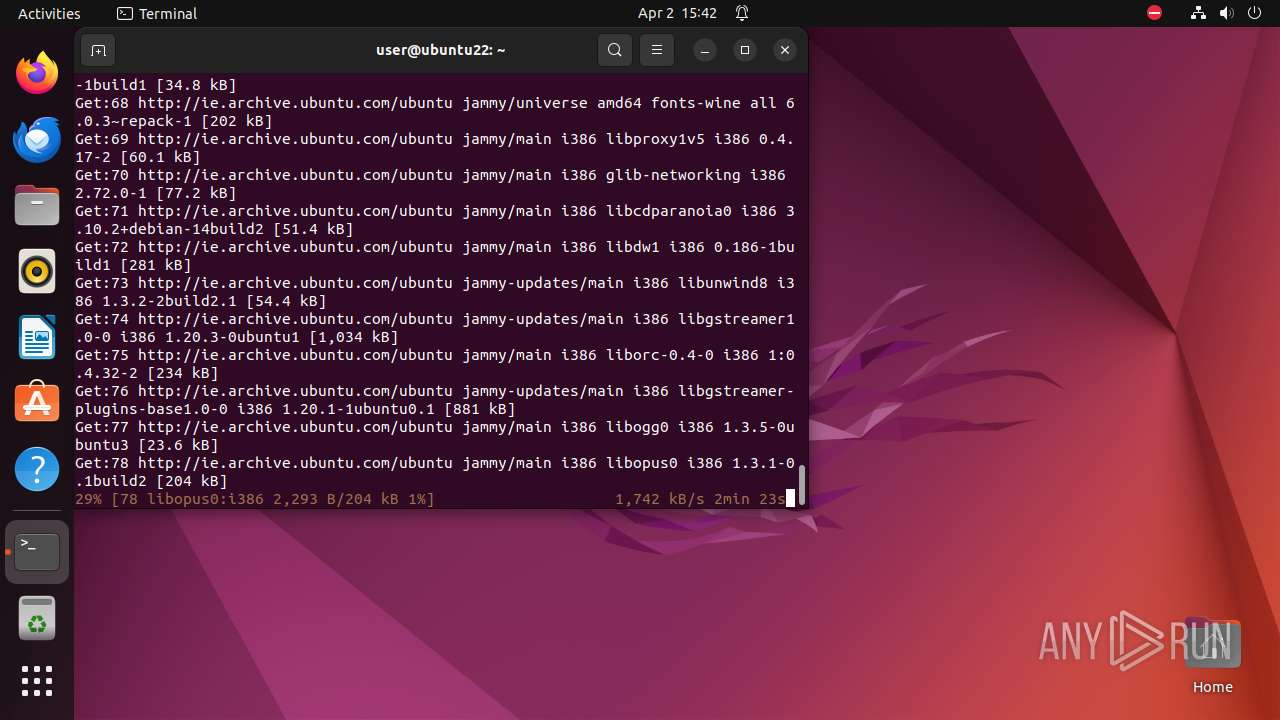Viewport: 1280px width, 720px height.
Task: Click the Get:76 libgstreamer-plugins-base line
Action: pos(435,400)
